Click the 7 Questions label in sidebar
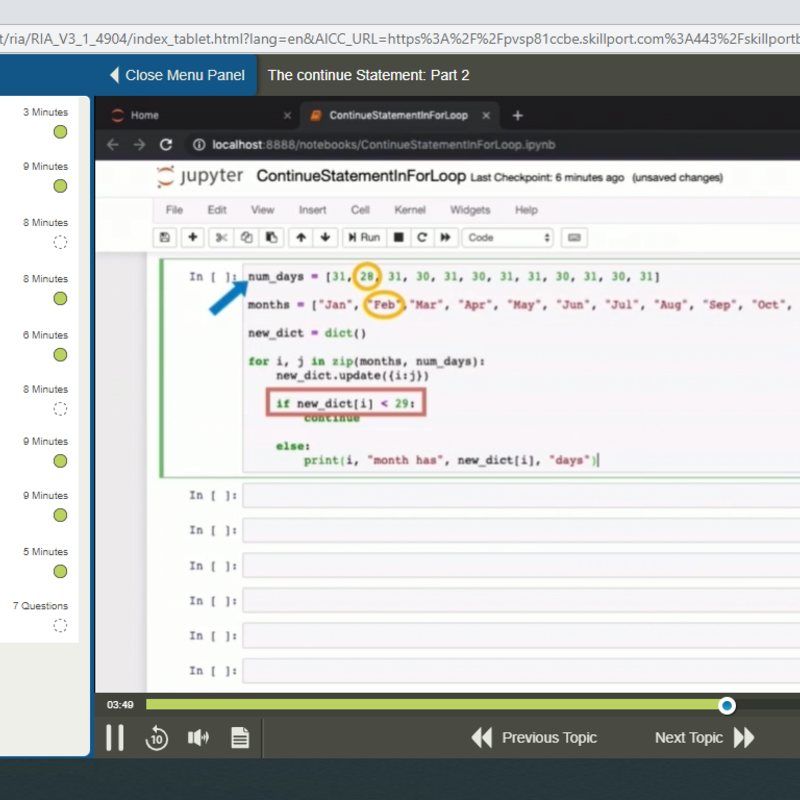Screen dimensions: 800x800 [x=40, y=606]
